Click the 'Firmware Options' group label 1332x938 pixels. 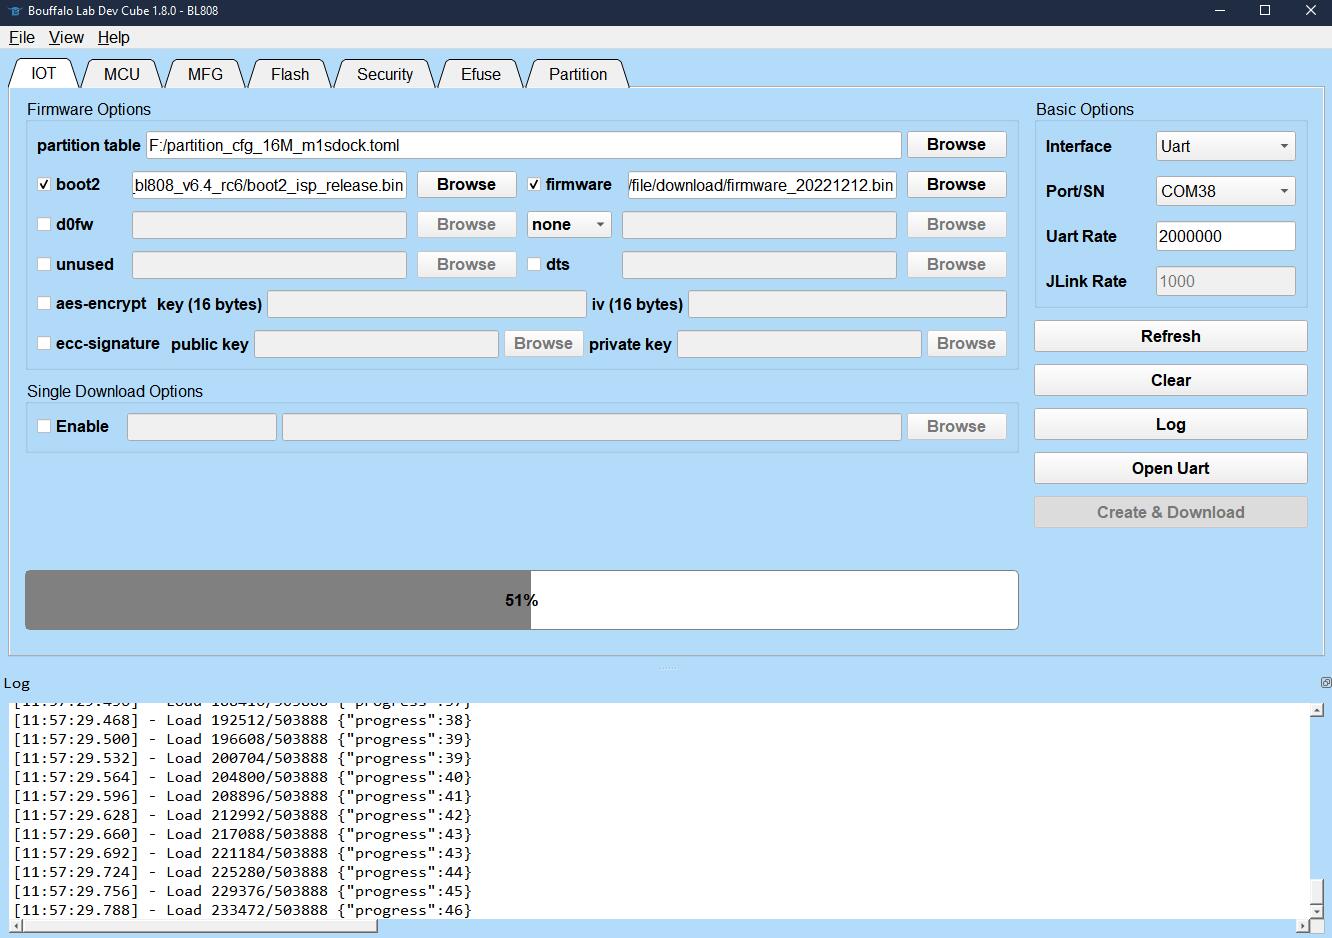tap(89, 109)
